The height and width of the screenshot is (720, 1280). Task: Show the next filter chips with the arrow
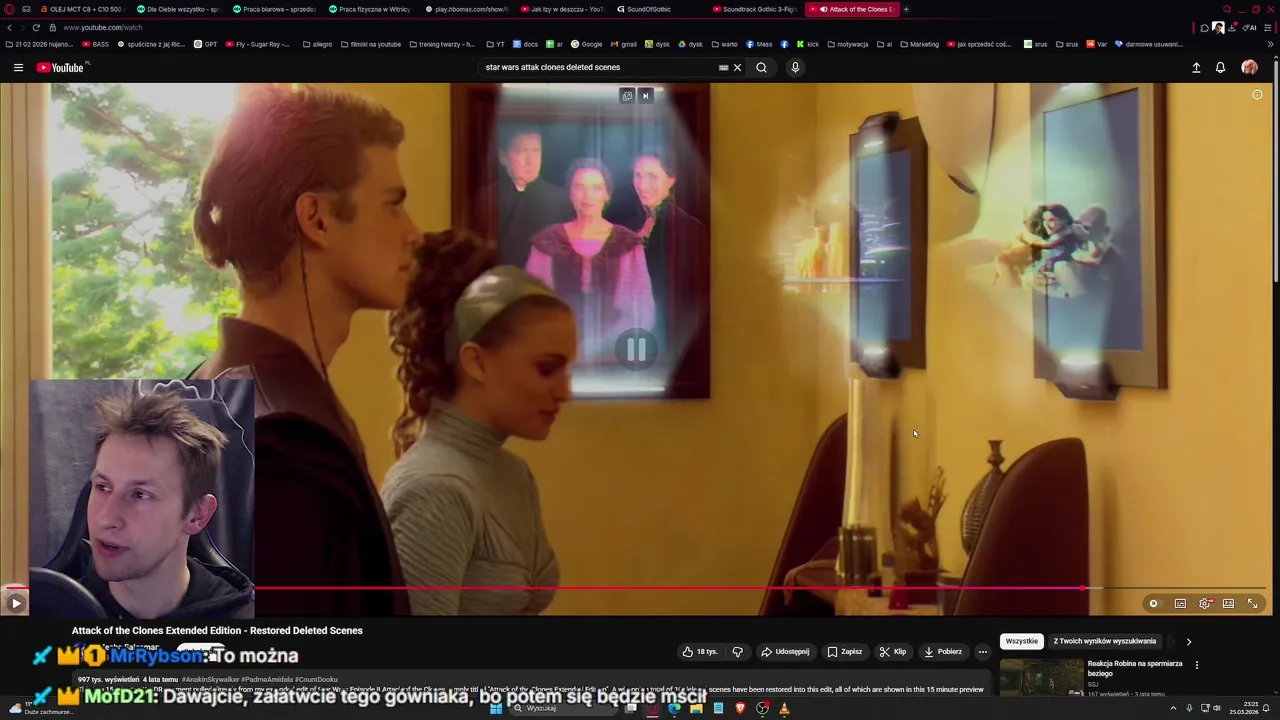click(1189, 641)
